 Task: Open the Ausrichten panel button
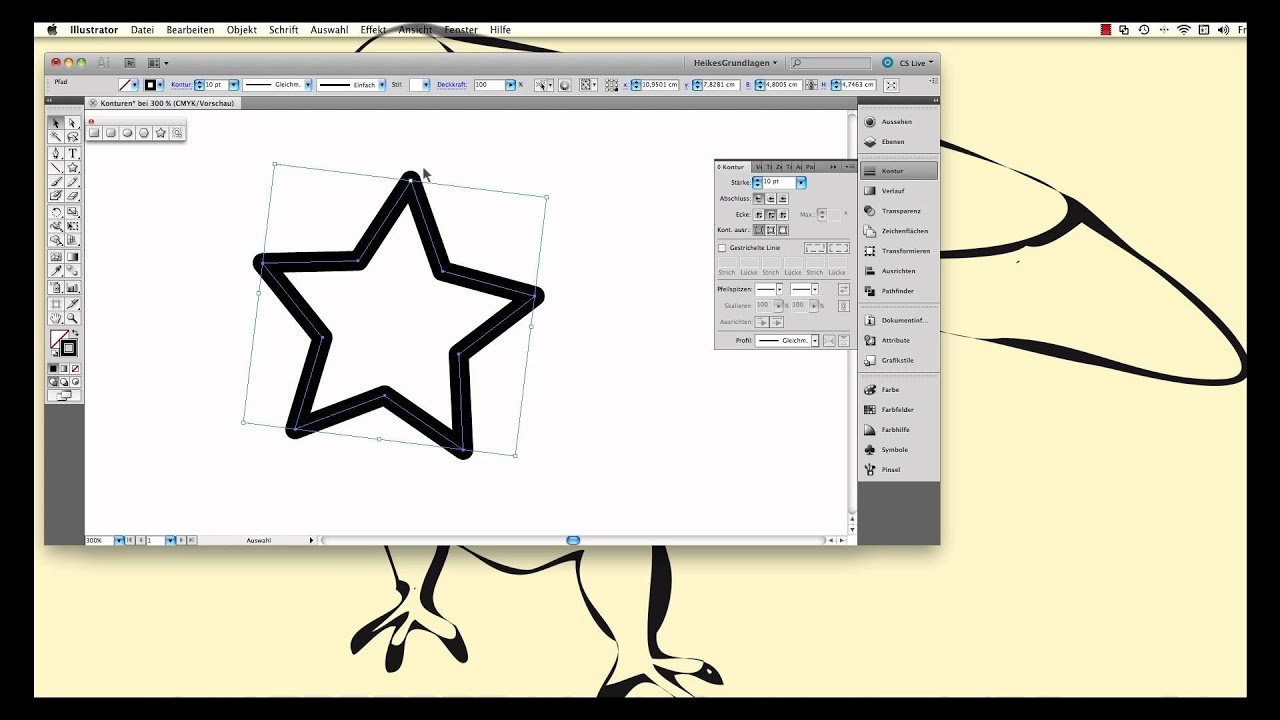pyautogui.click(x=899, y=271)
